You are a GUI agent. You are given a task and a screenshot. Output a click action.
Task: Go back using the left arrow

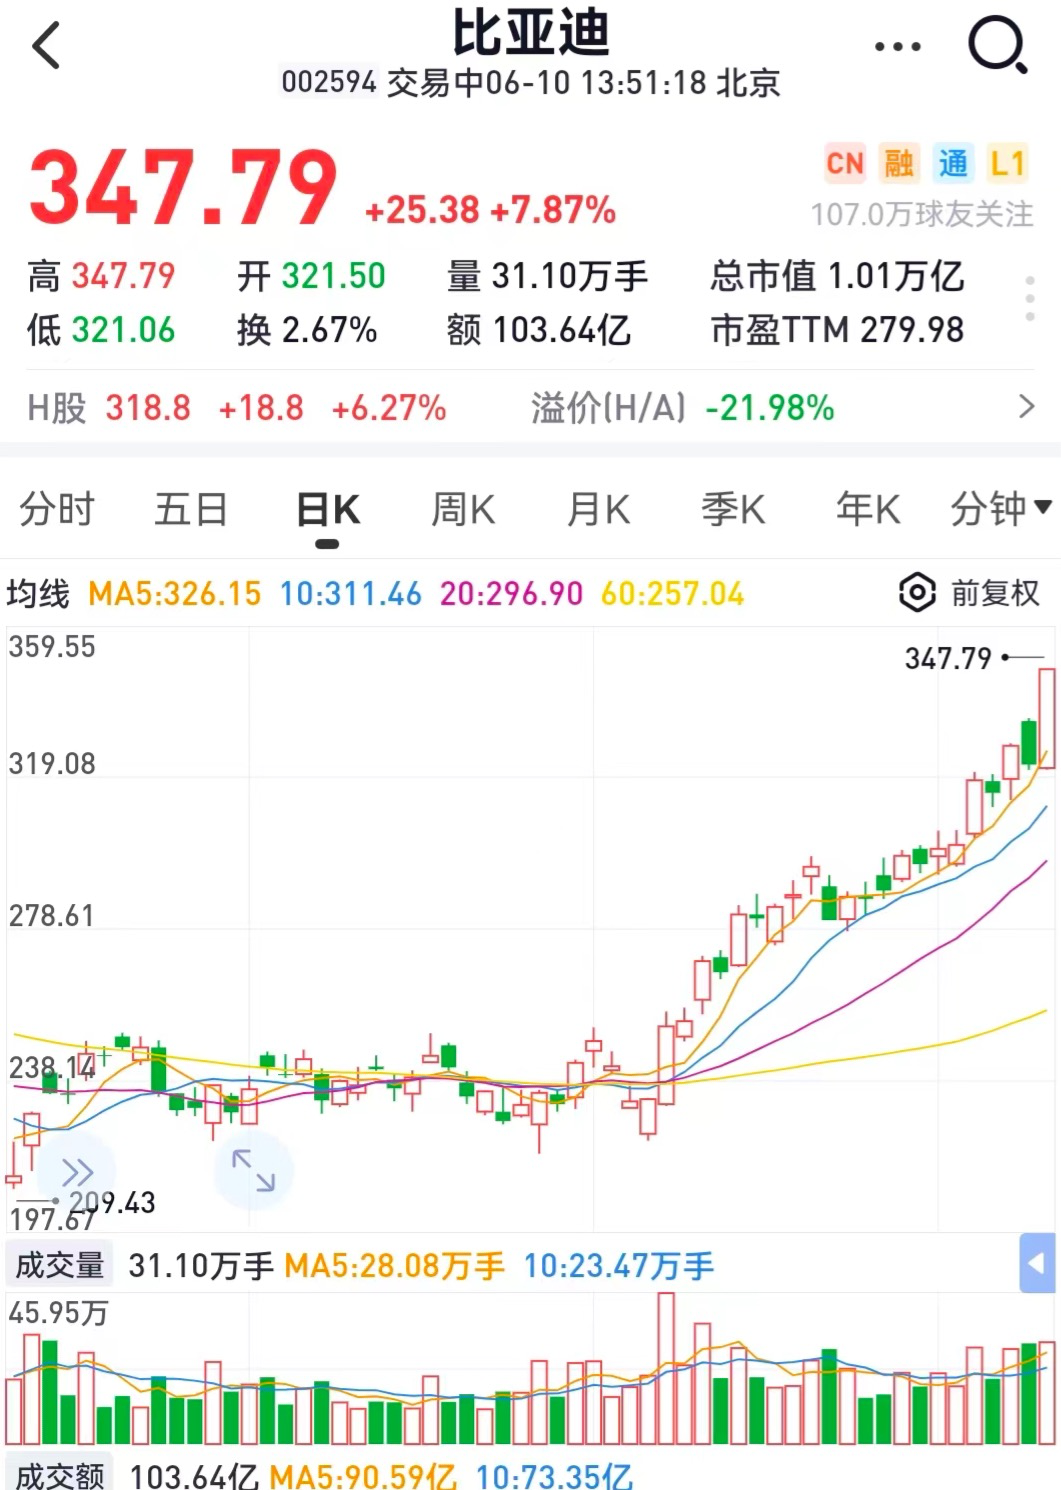(46, 46)
